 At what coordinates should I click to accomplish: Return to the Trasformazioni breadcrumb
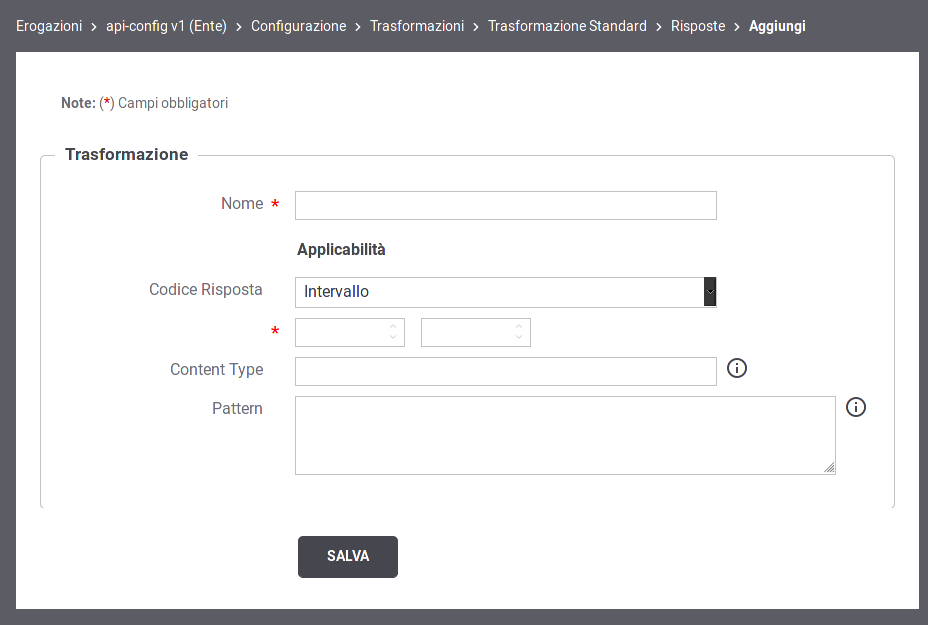coord(417,26)
